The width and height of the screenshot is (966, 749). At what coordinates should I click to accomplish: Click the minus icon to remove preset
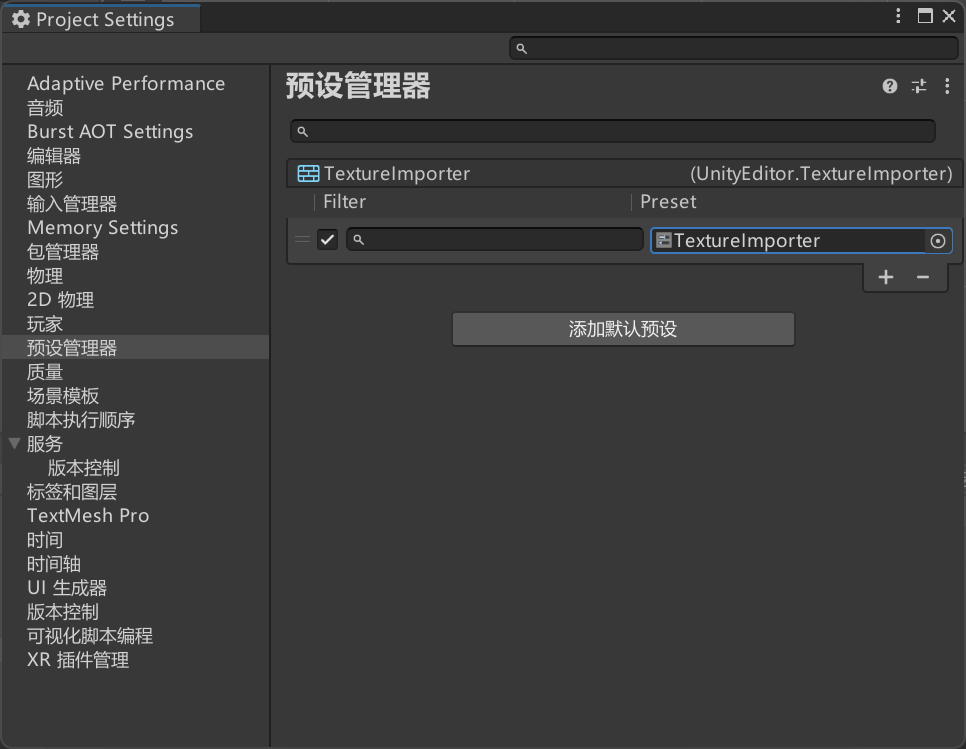click(x=923, y=277)
